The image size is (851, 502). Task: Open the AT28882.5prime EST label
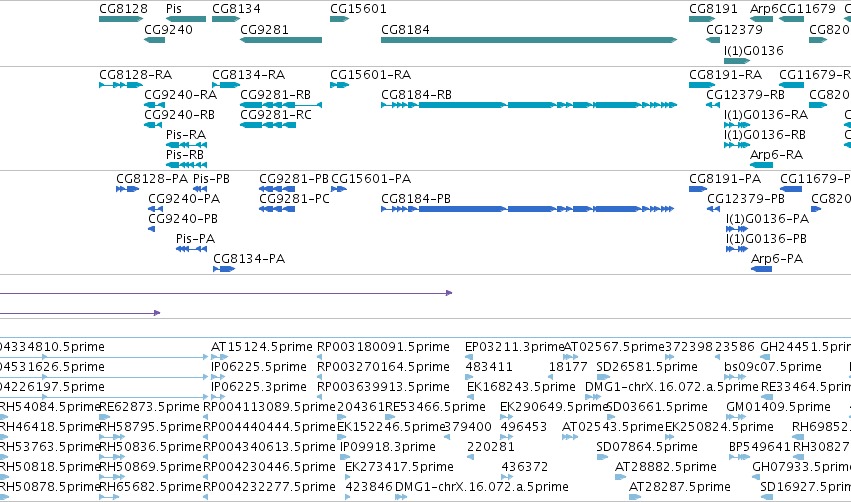pos(666,467)
